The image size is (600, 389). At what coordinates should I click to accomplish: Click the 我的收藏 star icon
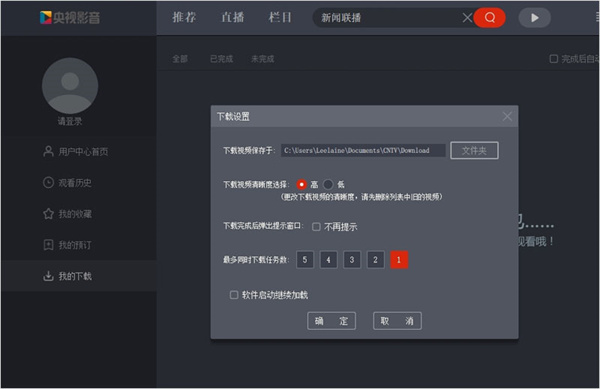tap(48, 213)
